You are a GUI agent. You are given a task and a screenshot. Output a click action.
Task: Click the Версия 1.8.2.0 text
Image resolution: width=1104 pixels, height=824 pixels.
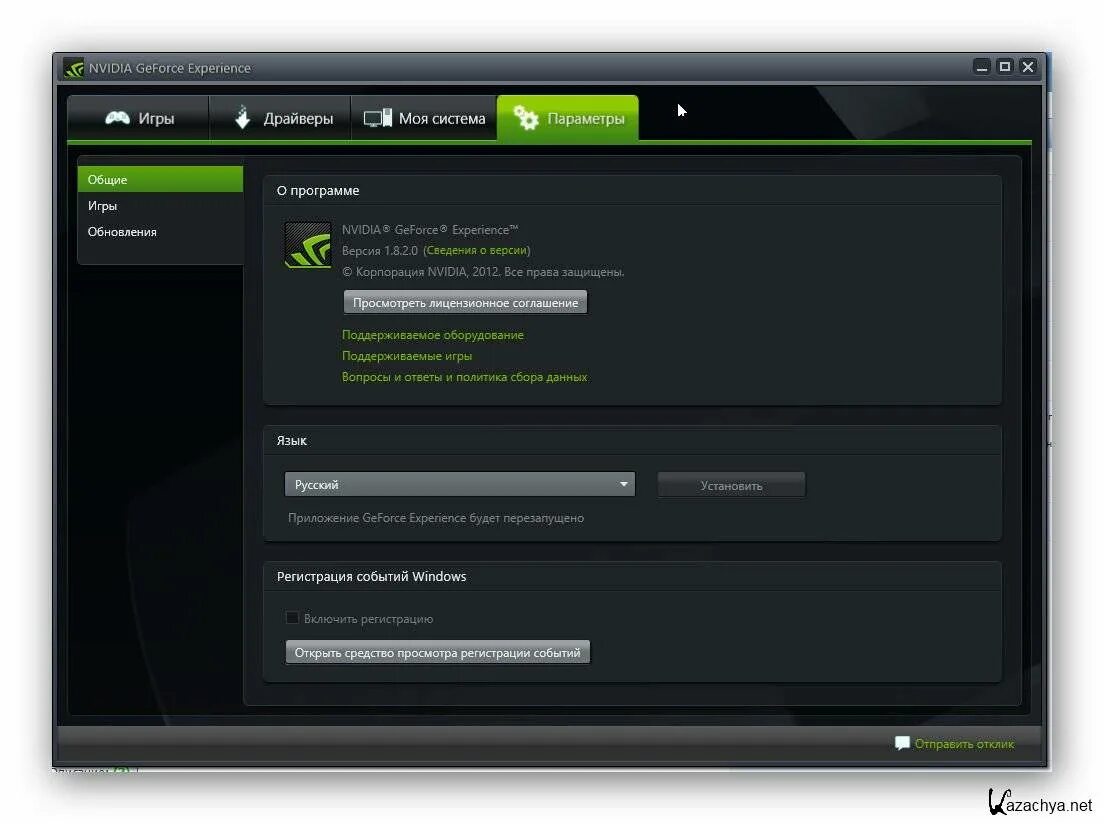pyautogui.click(x=380, y=250)
